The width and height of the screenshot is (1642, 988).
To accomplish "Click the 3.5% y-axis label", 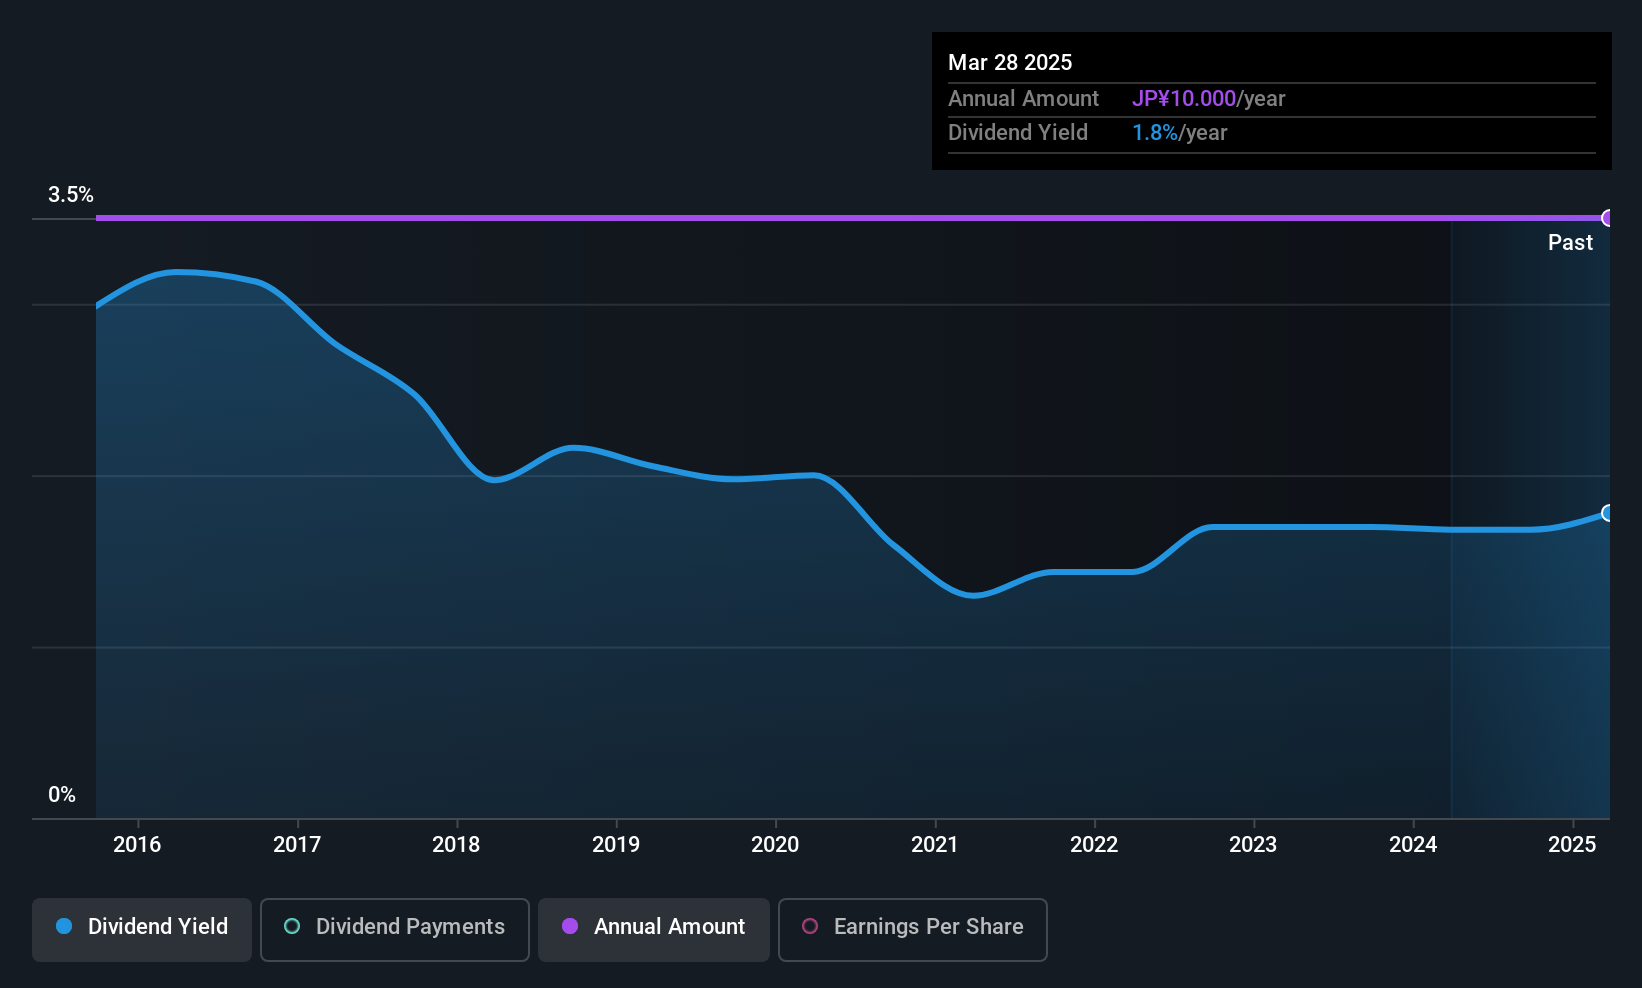I will point(71,194).
